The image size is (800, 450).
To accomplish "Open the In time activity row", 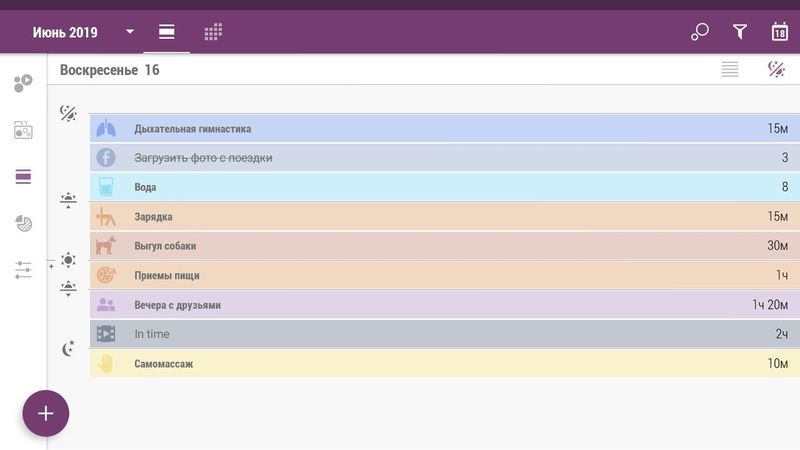I will [x=445, y=334].
